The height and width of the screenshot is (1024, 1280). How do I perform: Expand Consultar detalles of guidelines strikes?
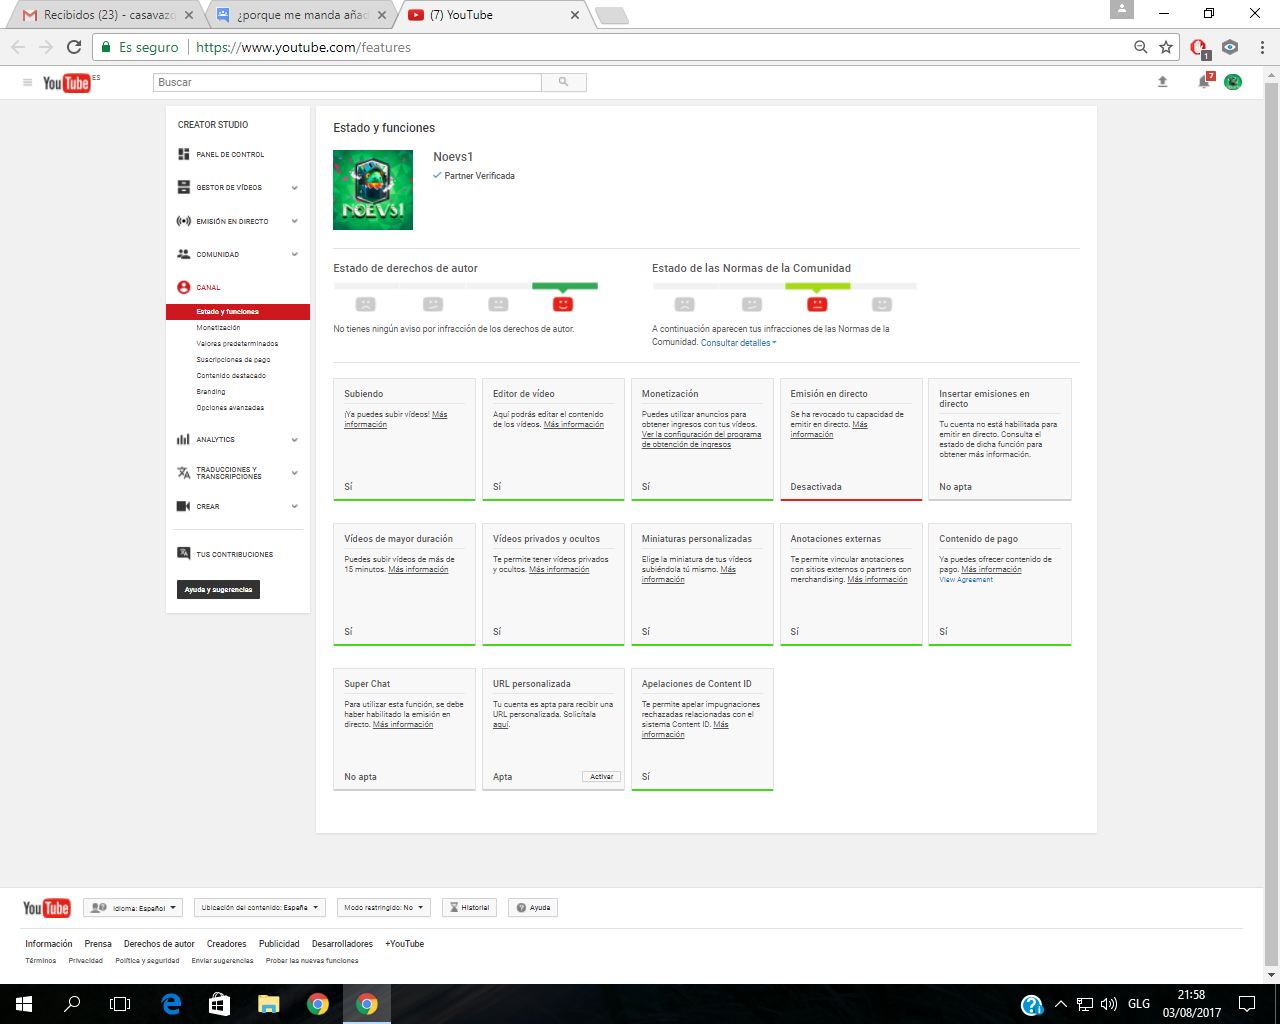738,343
